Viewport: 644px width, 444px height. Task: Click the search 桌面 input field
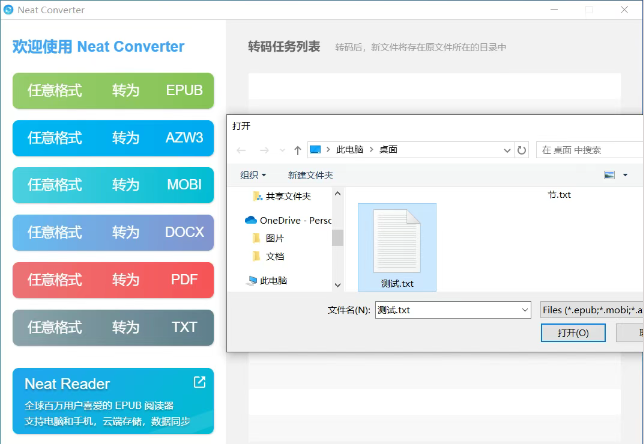590,150
